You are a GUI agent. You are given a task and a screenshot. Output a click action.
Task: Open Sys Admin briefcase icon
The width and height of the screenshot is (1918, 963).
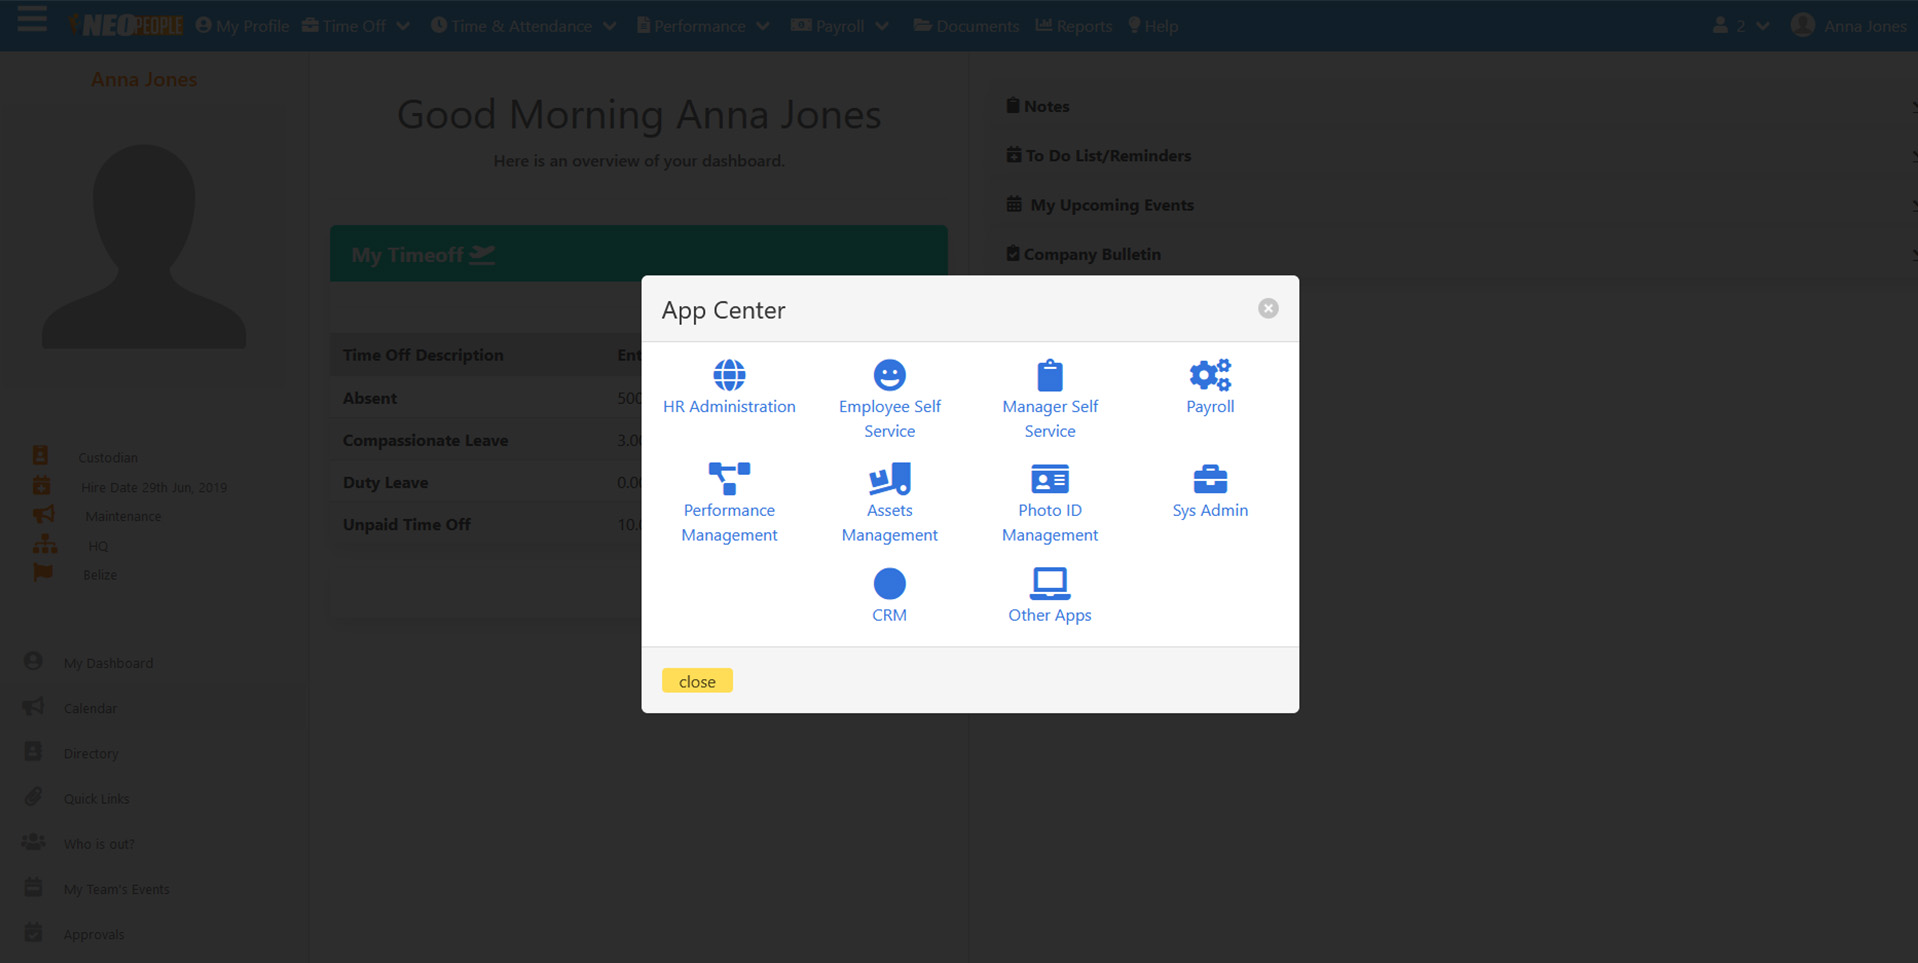coord(1210,479)
